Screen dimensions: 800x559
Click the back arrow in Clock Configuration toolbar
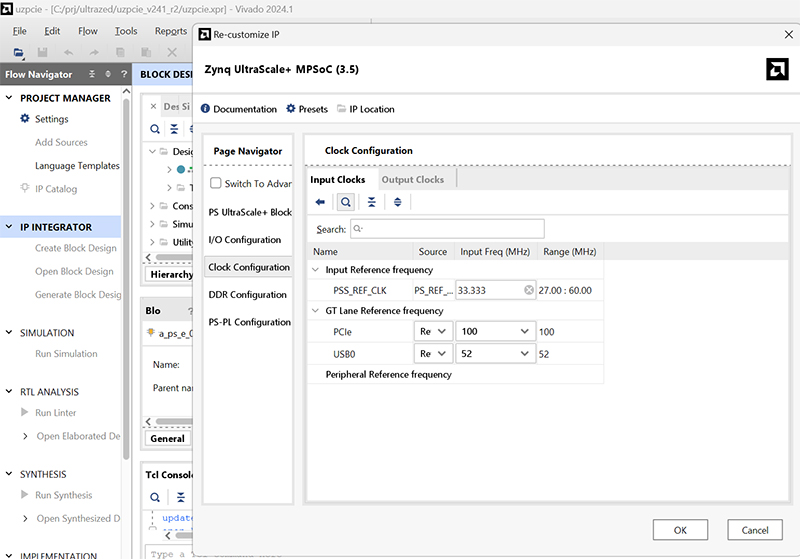pos(320,202)
